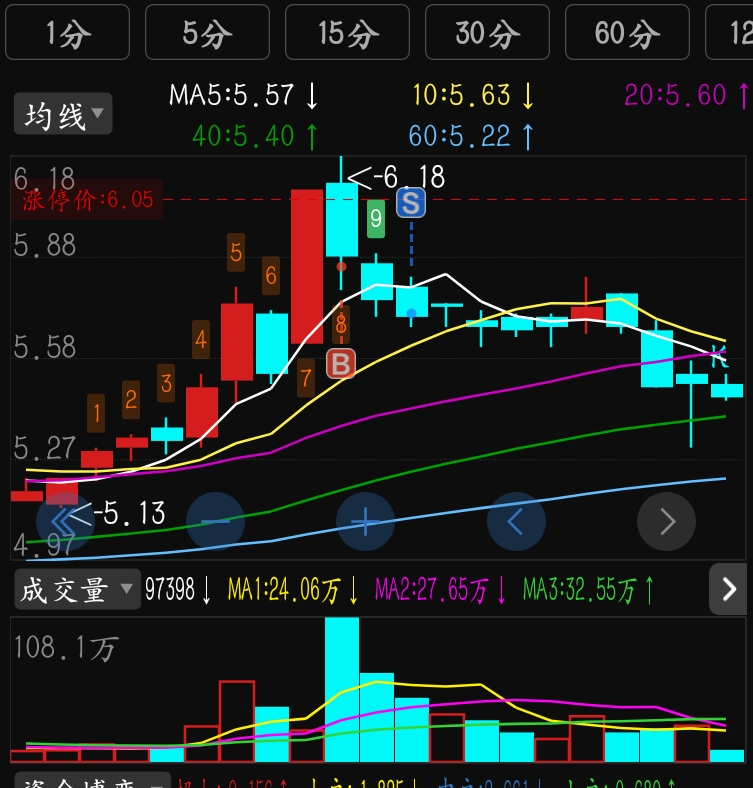The image size is (753, 788).
Task: Tap the 涨停价:6.05 limit-up price label
Action: pyautogui.click(x=87, y=200)
